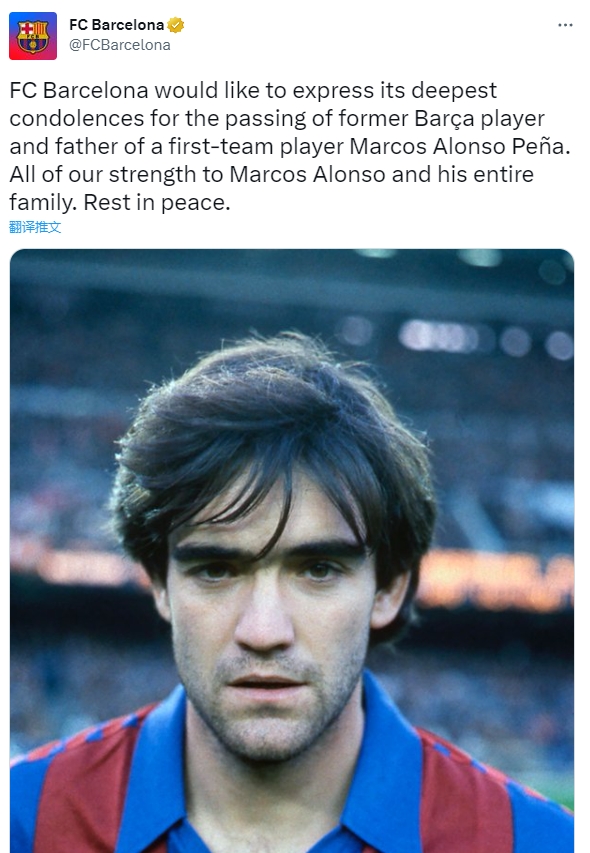Screen dimensions: 590x853
Task: Open the attached player photo
Action: click(292, 551)
